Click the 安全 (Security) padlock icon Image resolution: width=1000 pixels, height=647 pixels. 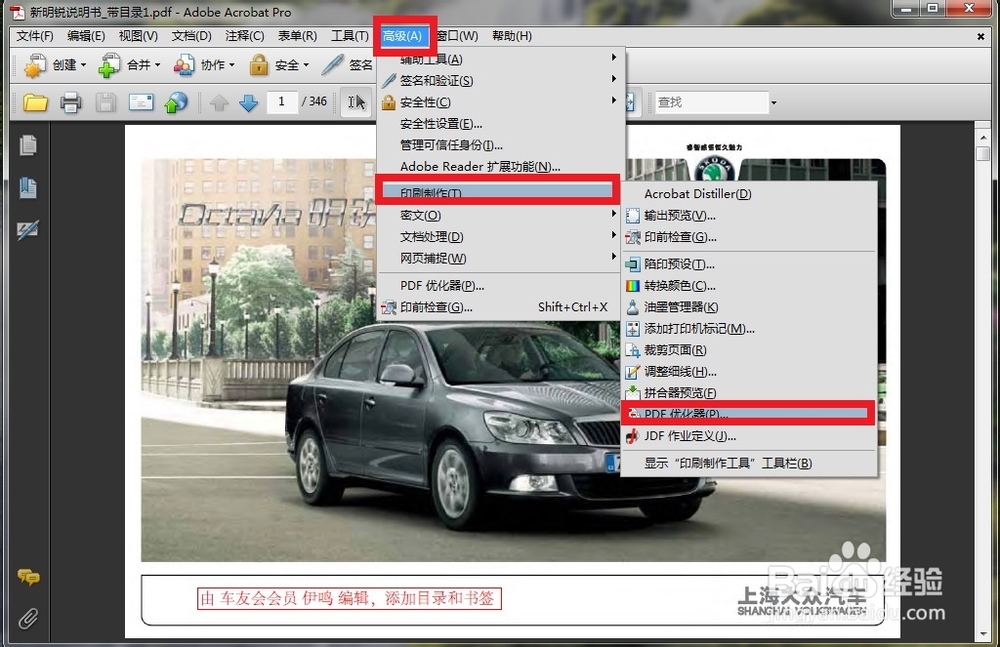tap(258, 65)
